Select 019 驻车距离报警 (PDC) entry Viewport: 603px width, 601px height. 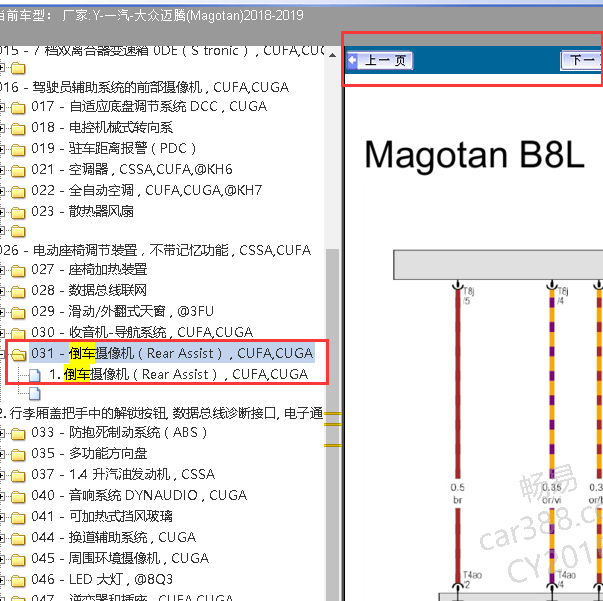click(121, 149)
